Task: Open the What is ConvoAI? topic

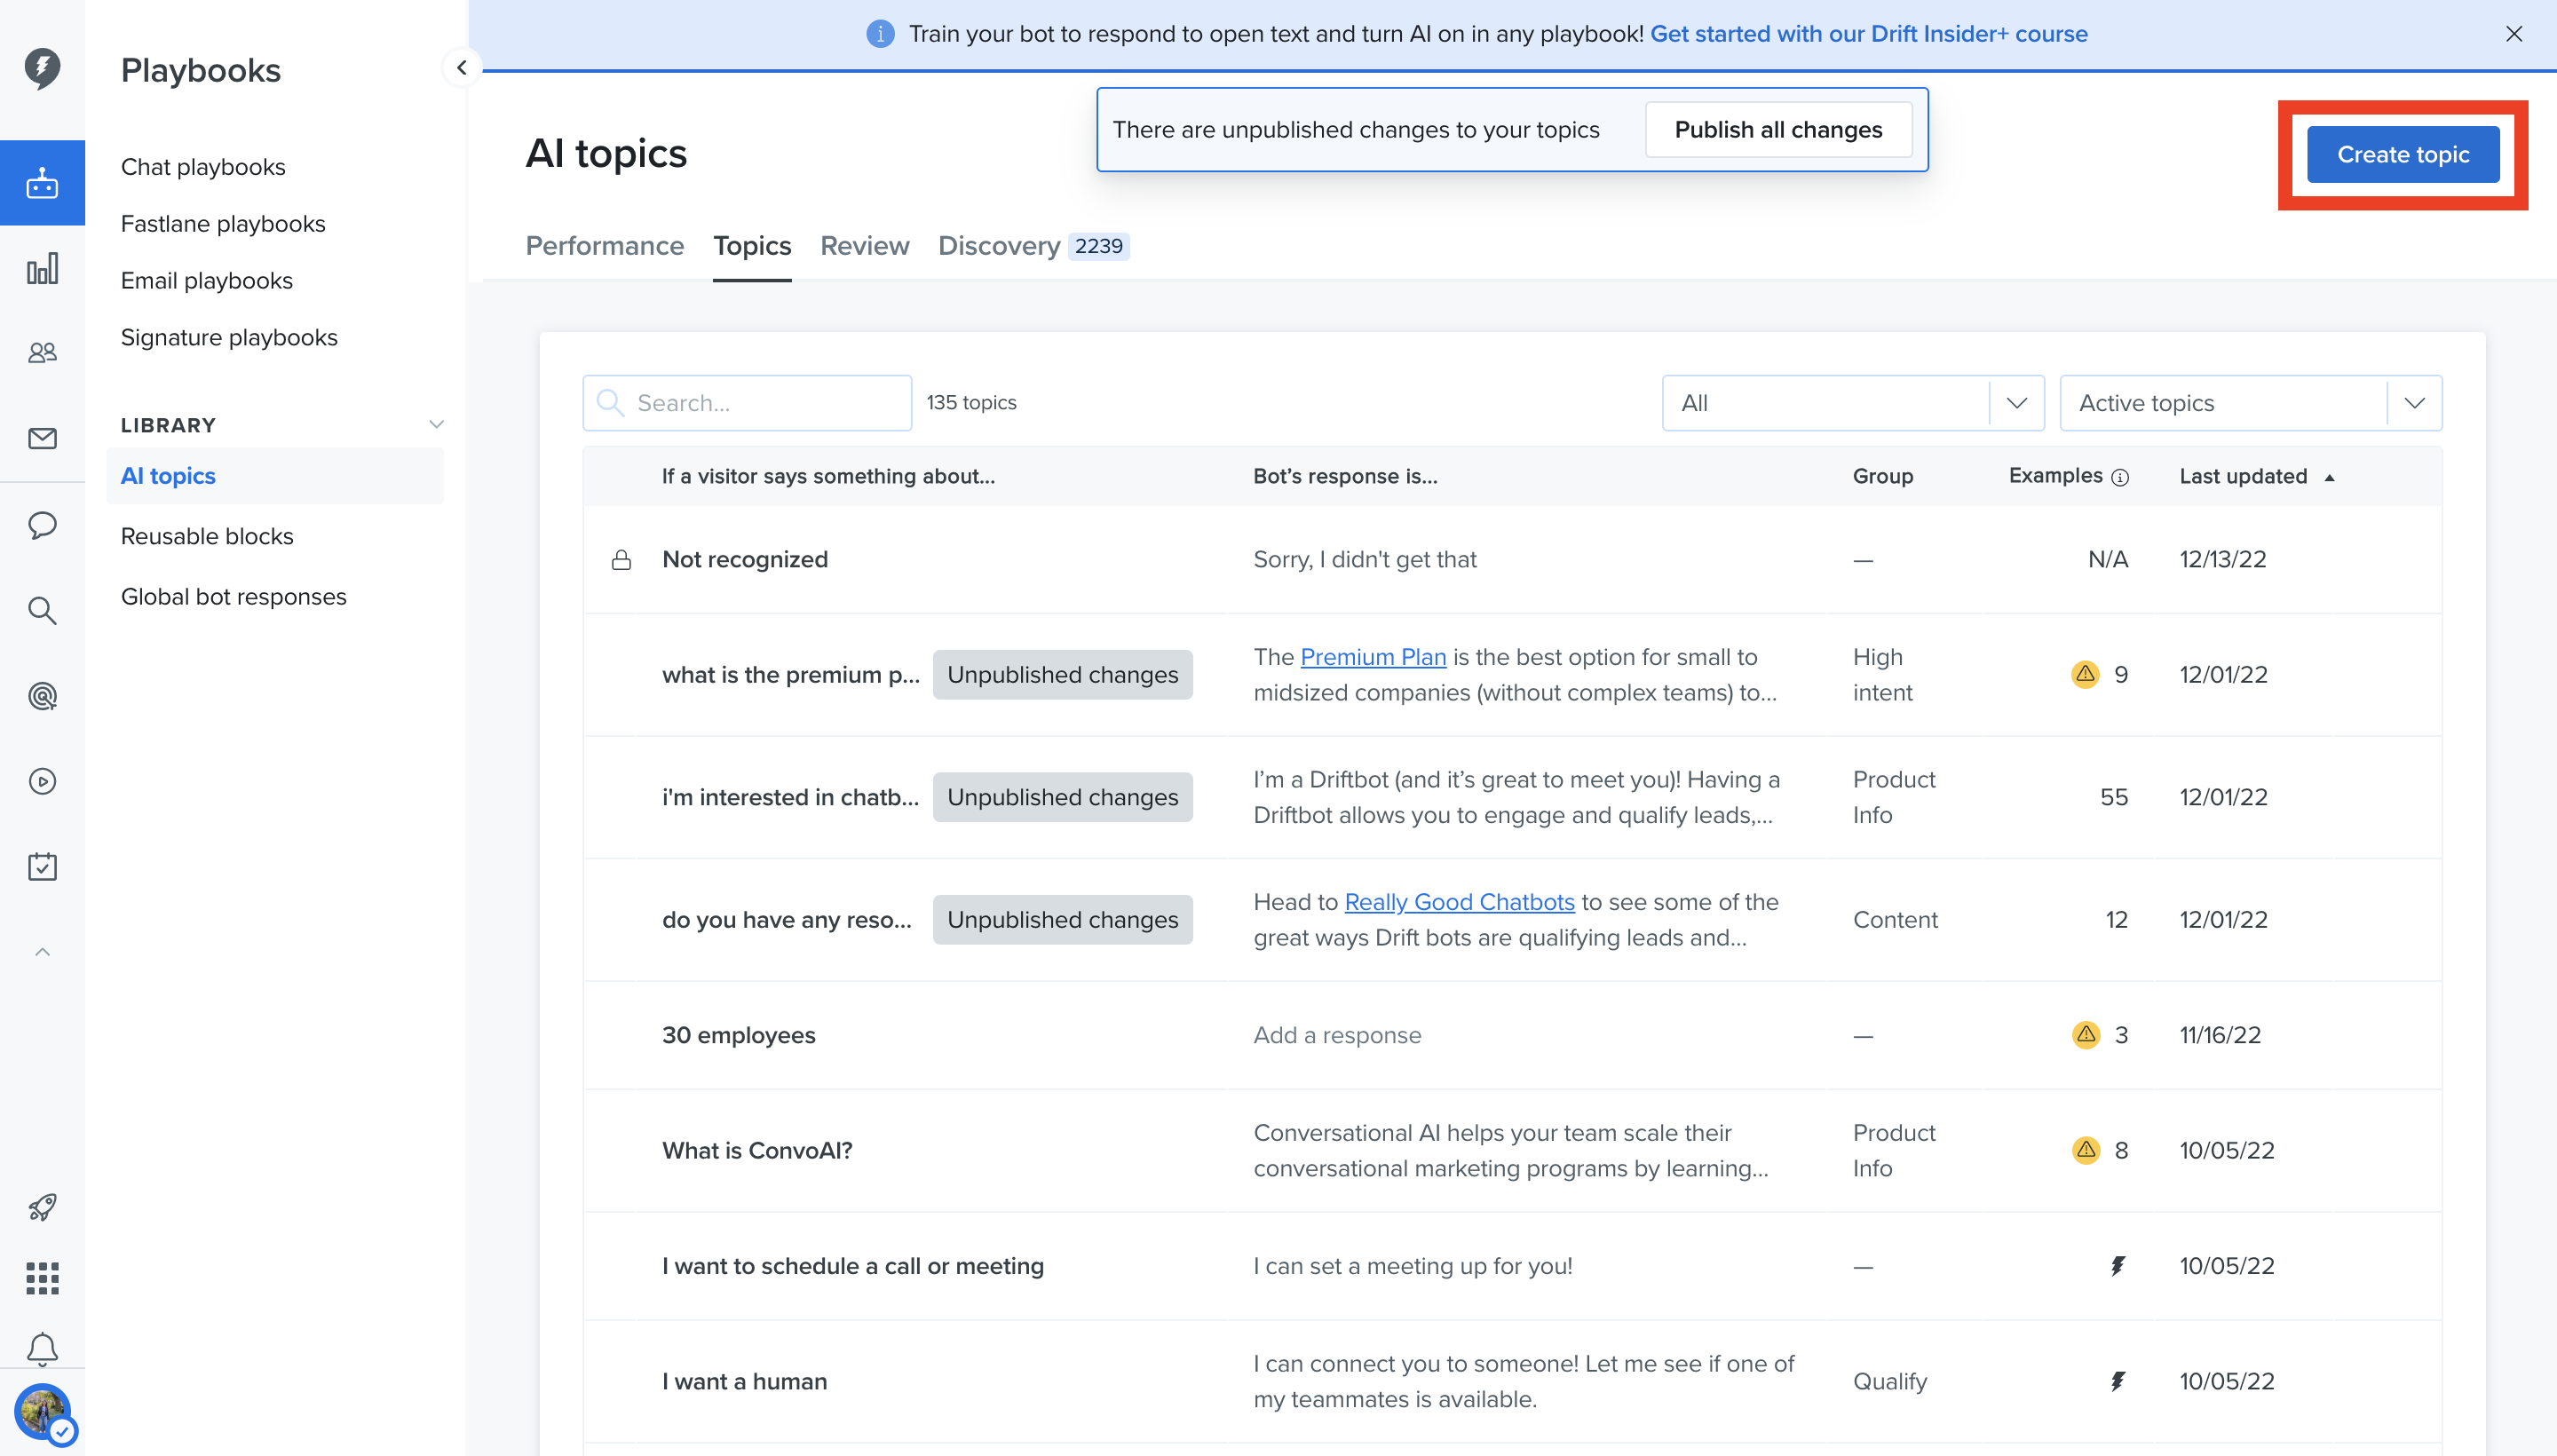Action: click(757, 1150)
